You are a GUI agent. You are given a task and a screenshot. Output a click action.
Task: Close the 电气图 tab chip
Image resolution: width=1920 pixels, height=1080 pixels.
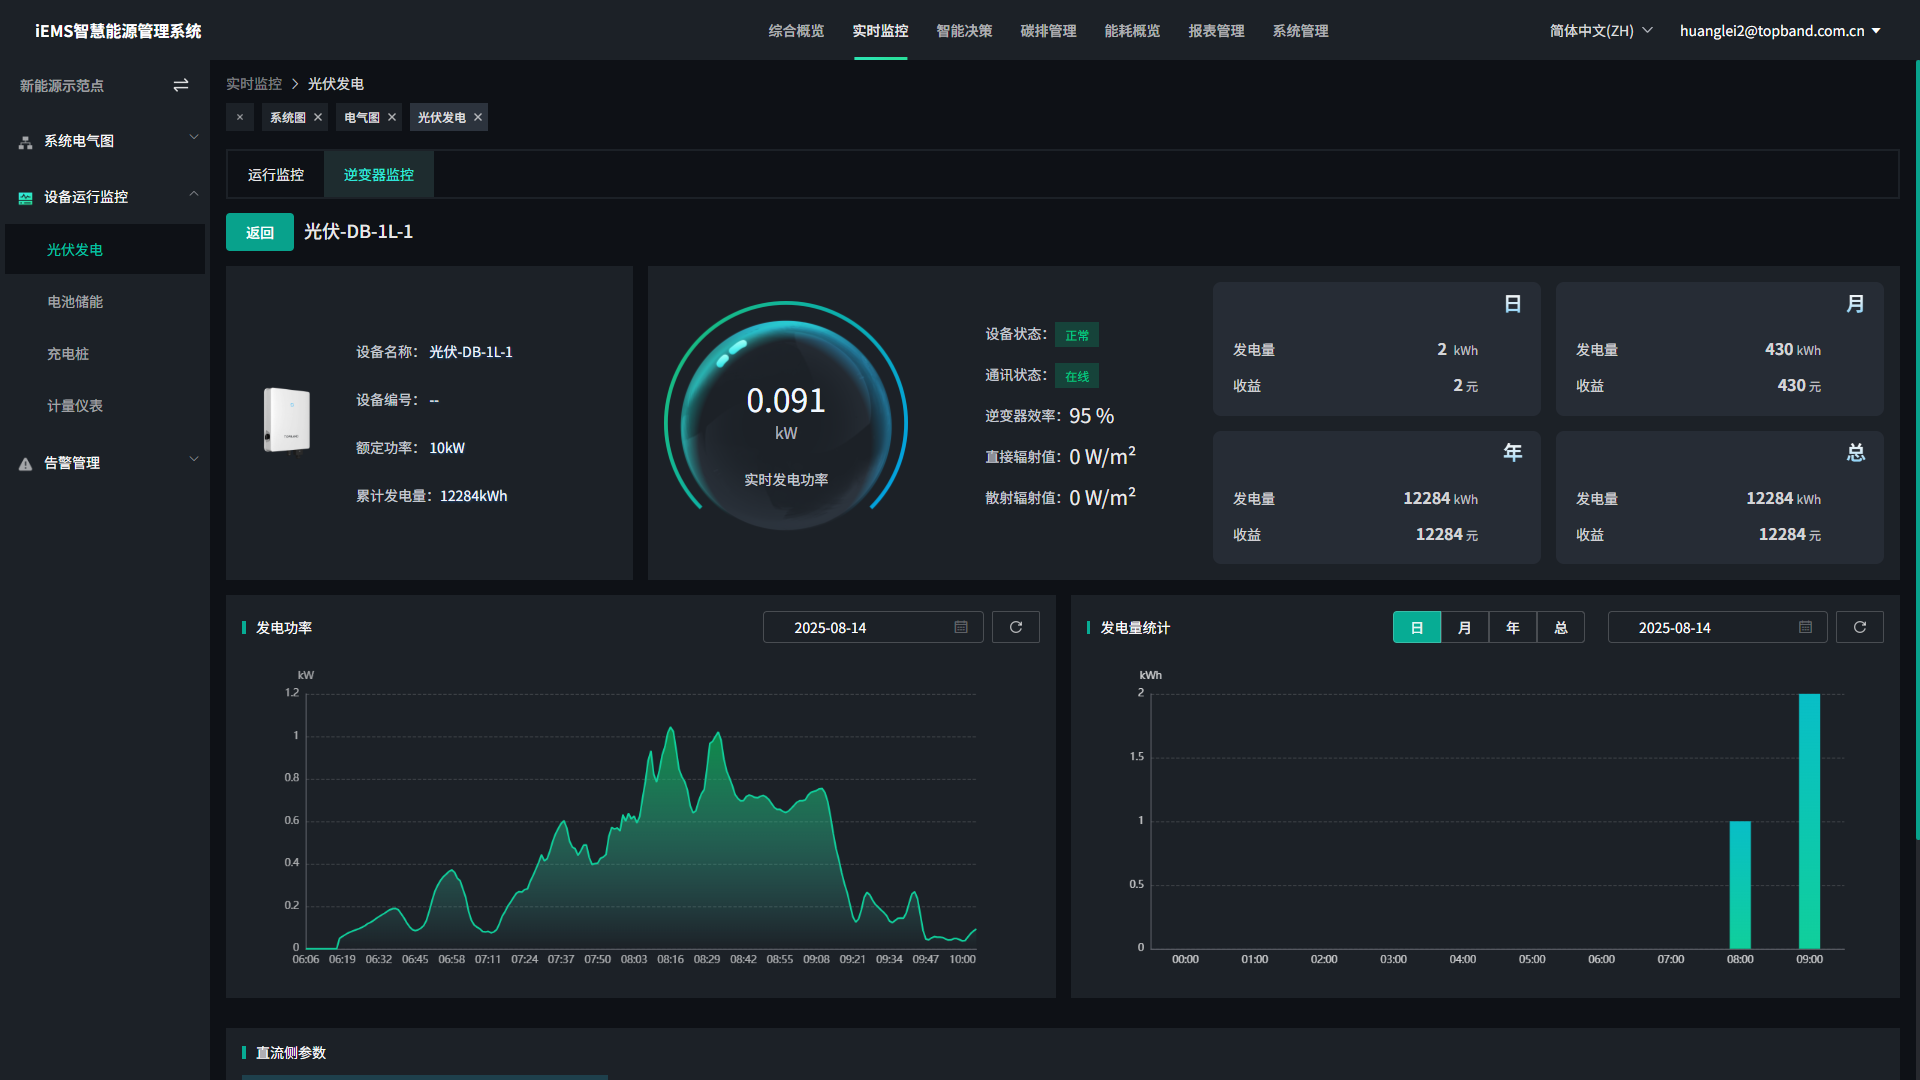coord(392,117)
